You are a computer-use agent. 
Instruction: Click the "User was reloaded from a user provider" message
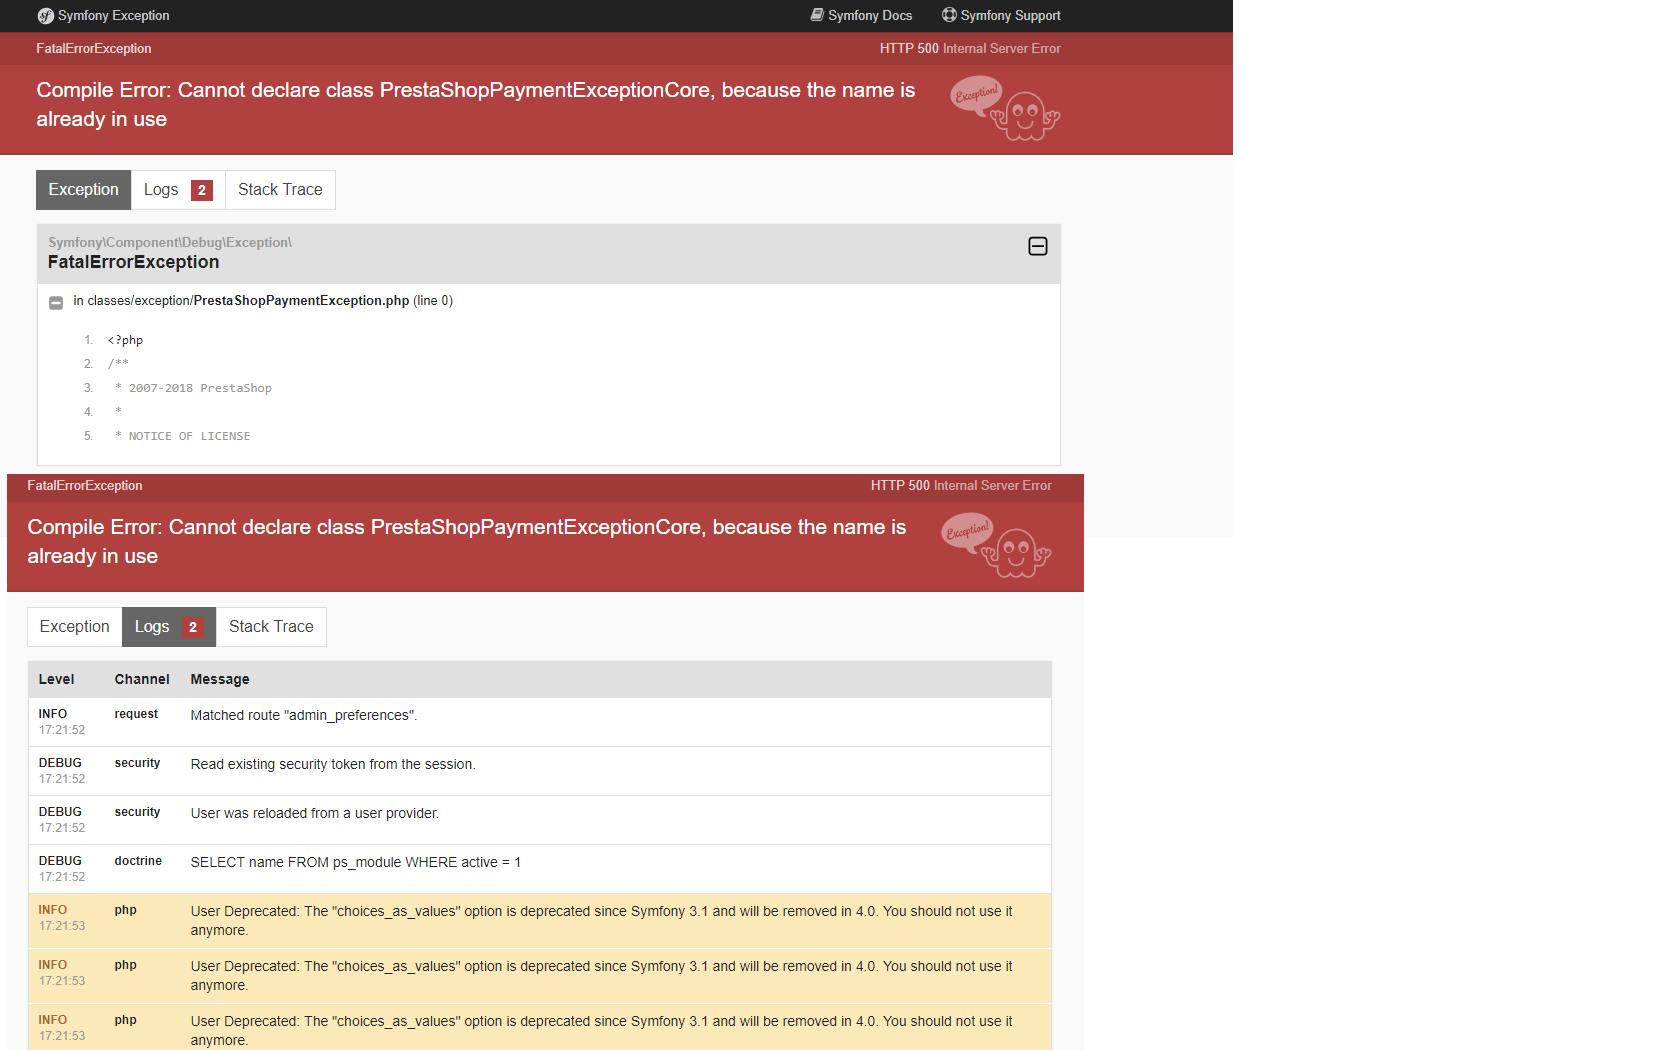(x=315, y=813)
